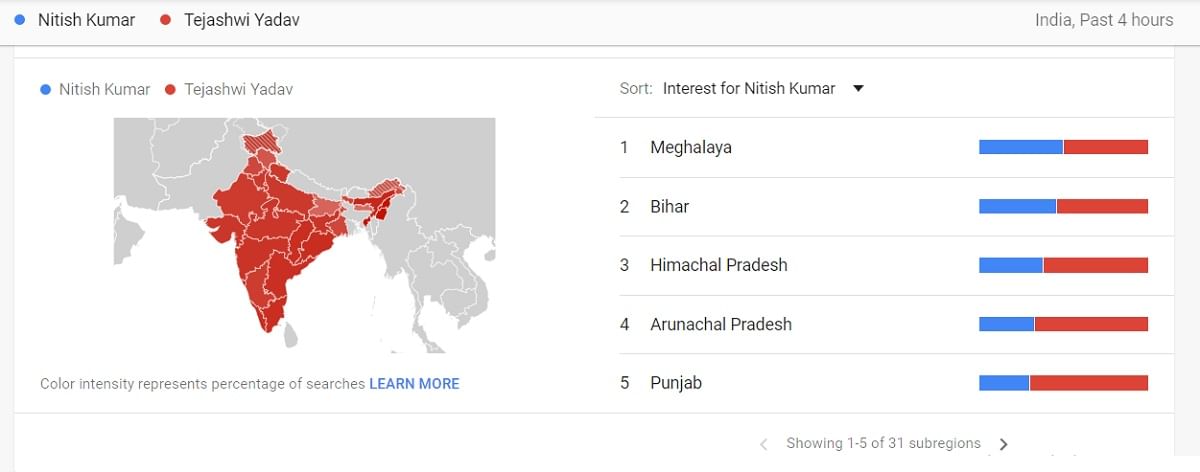1200x472 pixels.
Task: Click Tejashwi Yadav term in header
Action: pyautogui.click(x=241, y=20)
